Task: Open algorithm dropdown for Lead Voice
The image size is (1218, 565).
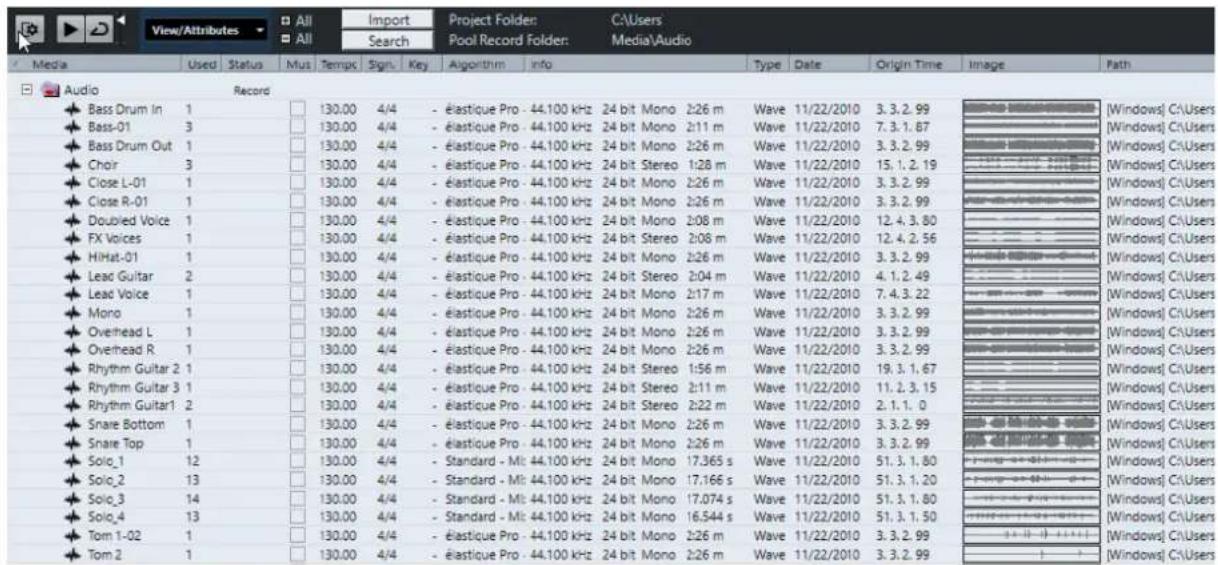Action: (483, 294)
